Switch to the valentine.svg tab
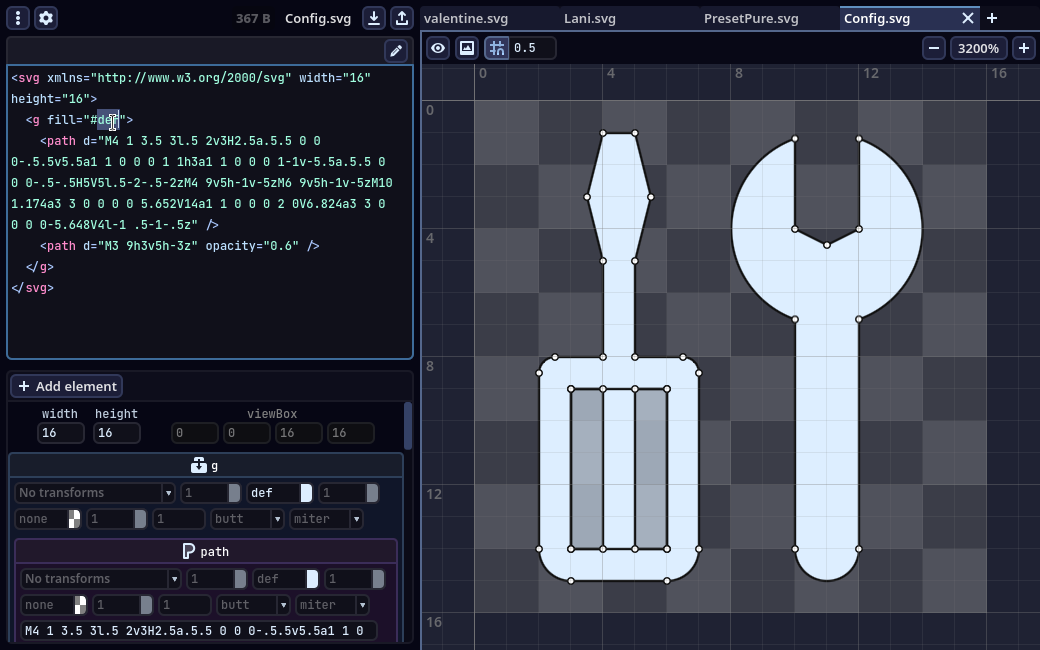1040x650 pixels. click(x=489, y=19)
